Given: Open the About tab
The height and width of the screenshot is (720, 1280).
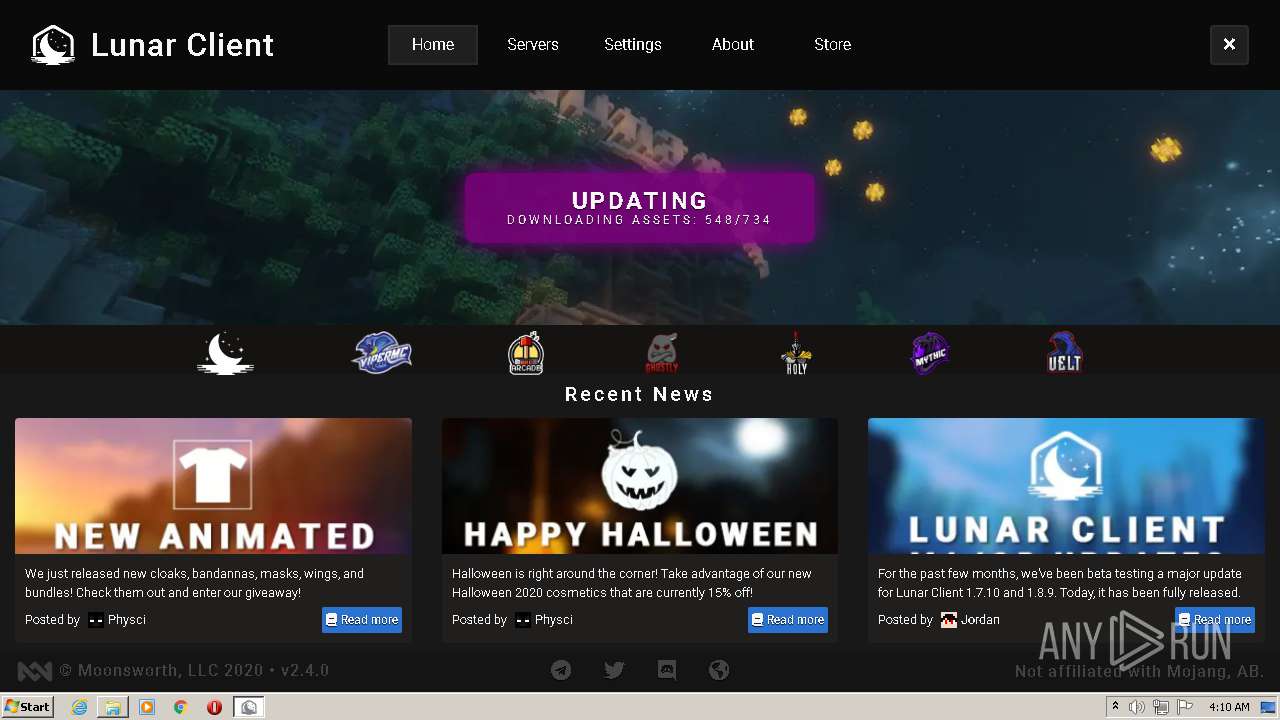Looking at the screenshot, I should click(733, 45).
